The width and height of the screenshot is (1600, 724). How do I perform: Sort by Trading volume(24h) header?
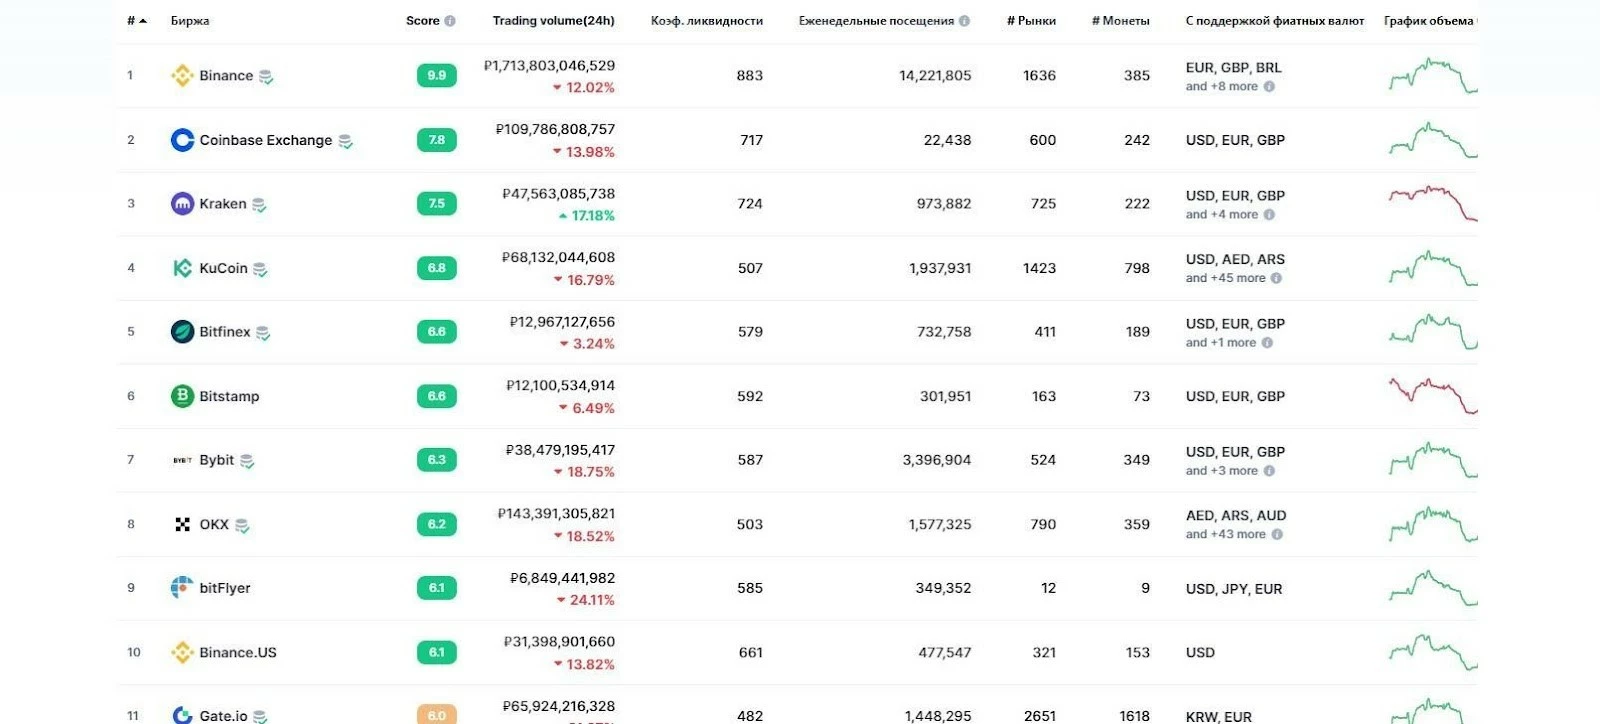(x=553, y=21)
